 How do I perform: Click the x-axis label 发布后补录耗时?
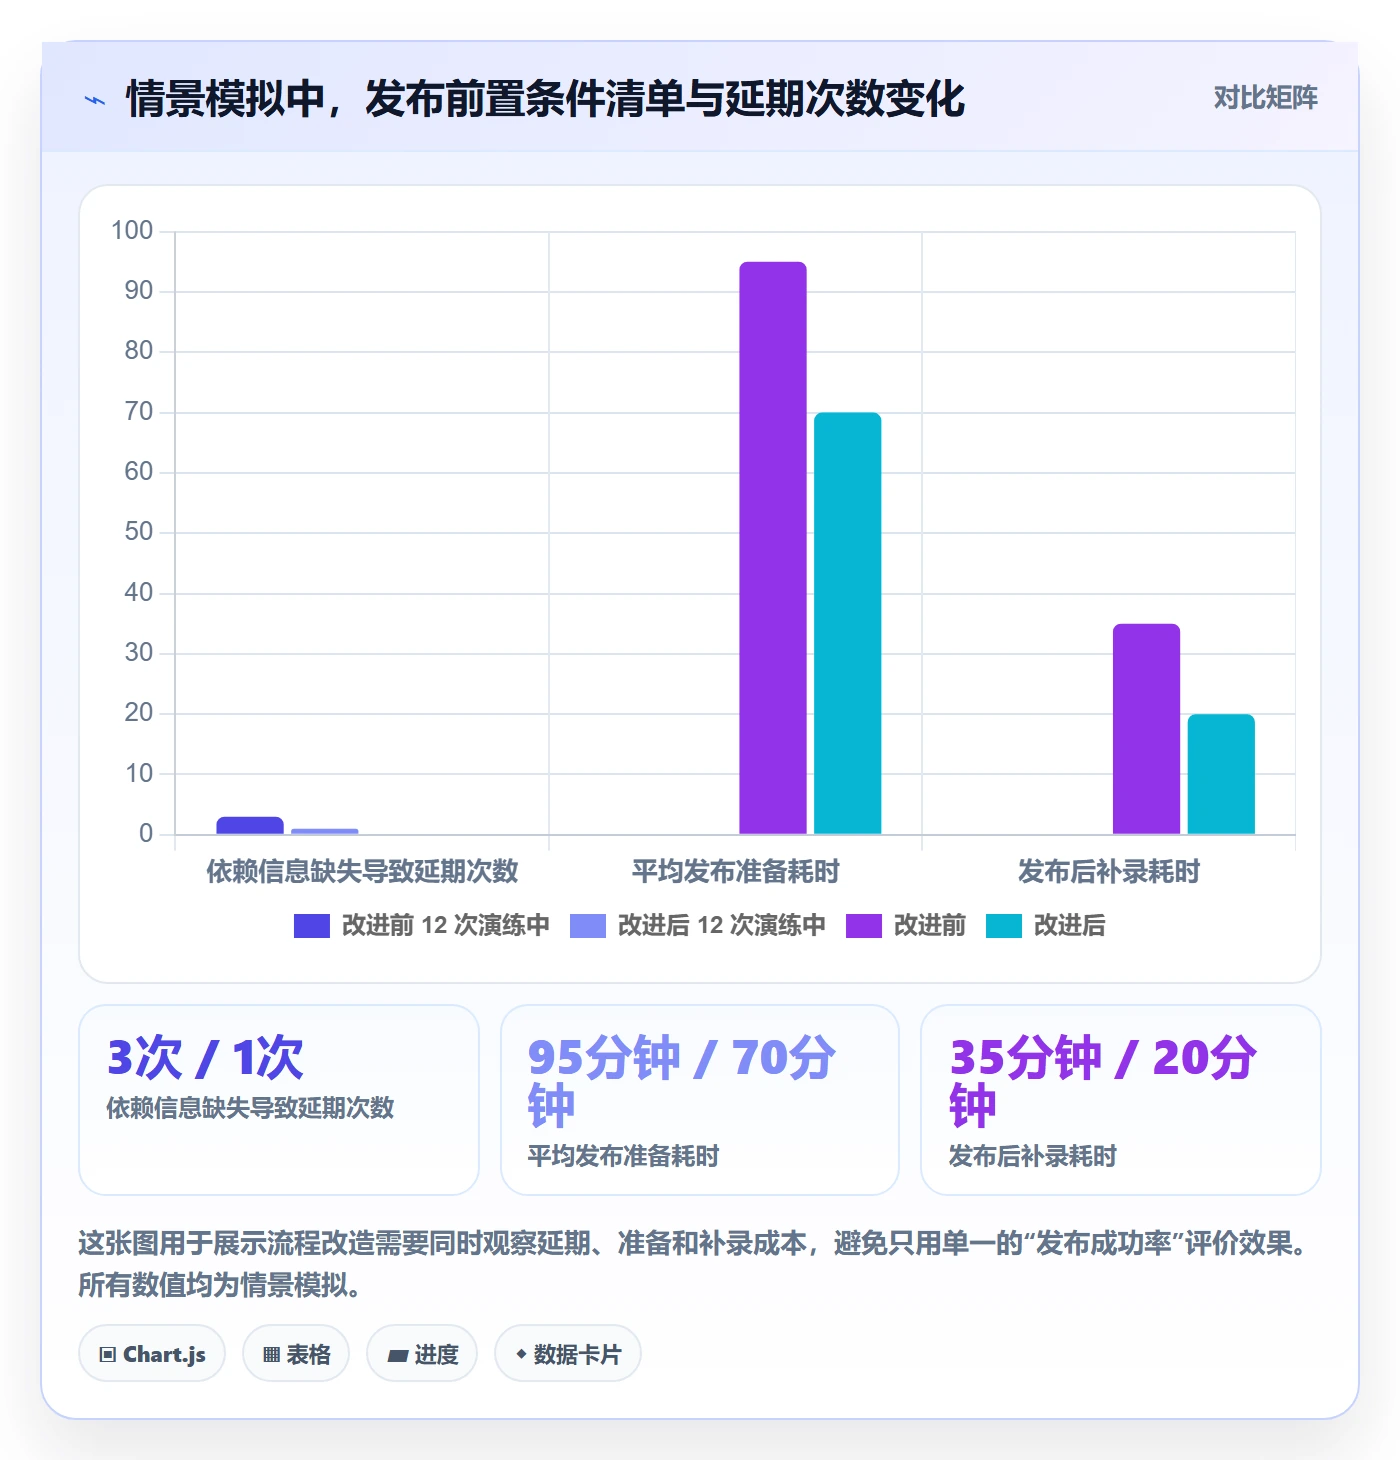tap(1109, 871)
